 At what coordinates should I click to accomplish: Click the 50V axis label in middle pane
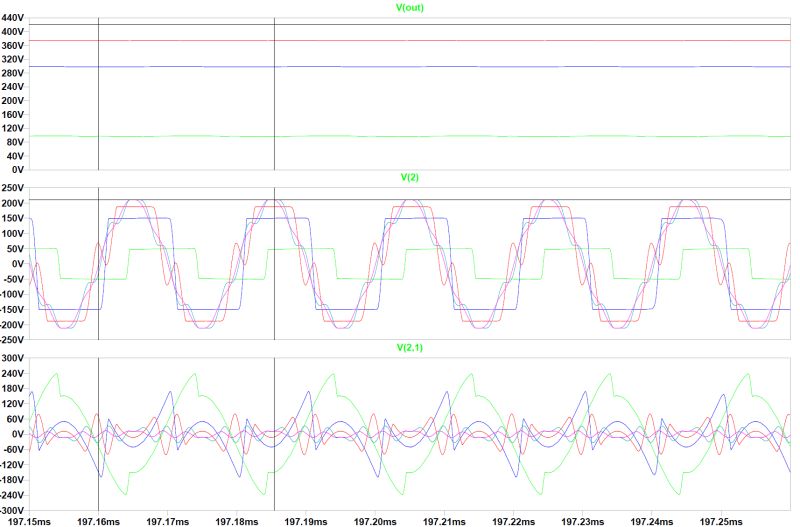pyautogui.click(x=15, y=248)
